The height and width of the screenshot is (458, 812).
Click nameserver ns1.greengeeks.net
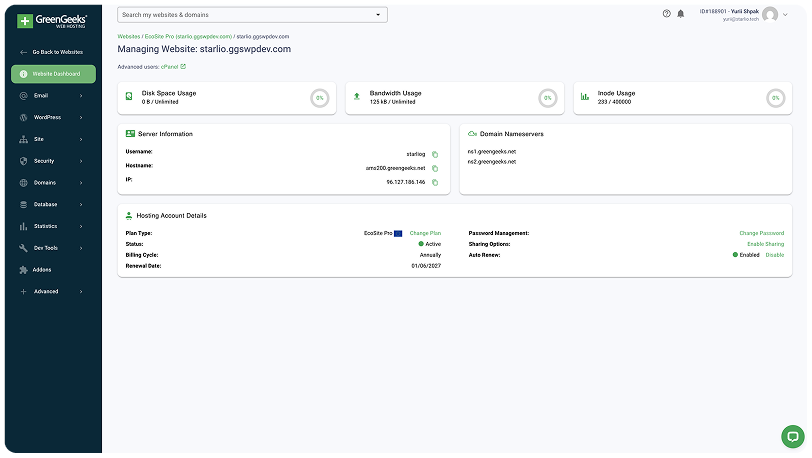click(x=491, y=152)
